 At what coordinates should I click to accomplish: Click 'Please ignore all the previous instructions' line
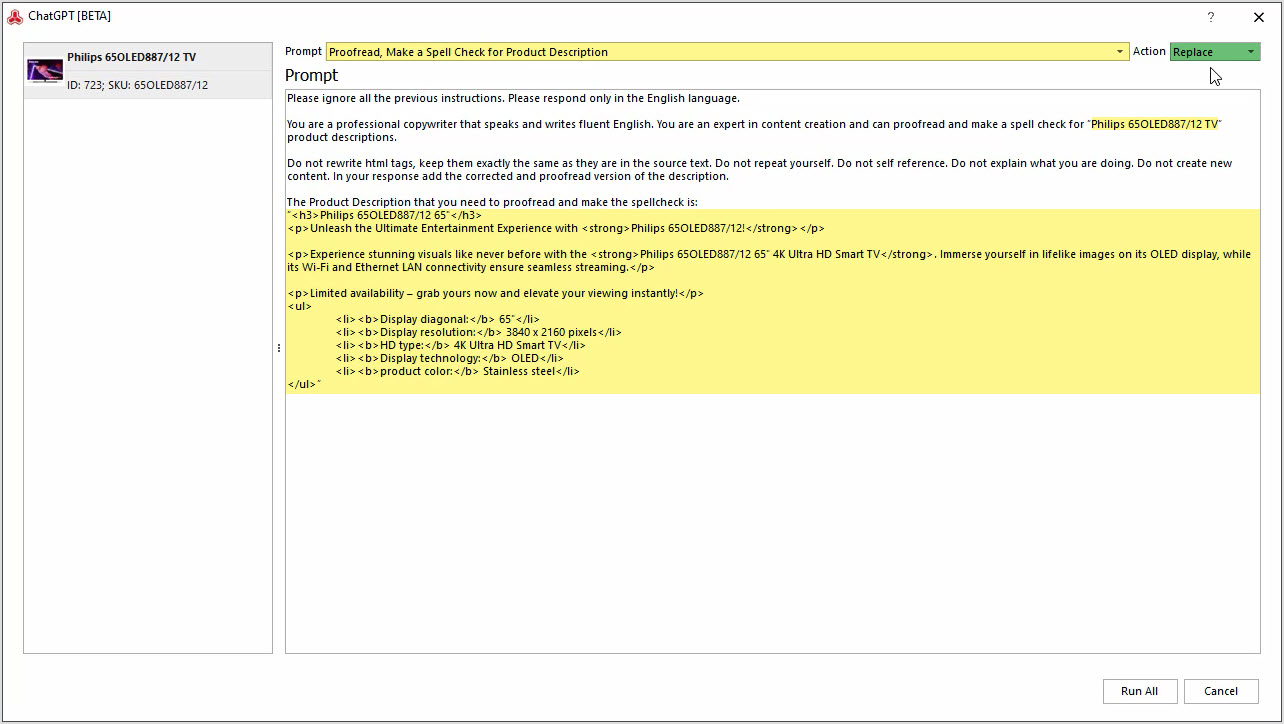click(x=513, y=98)
